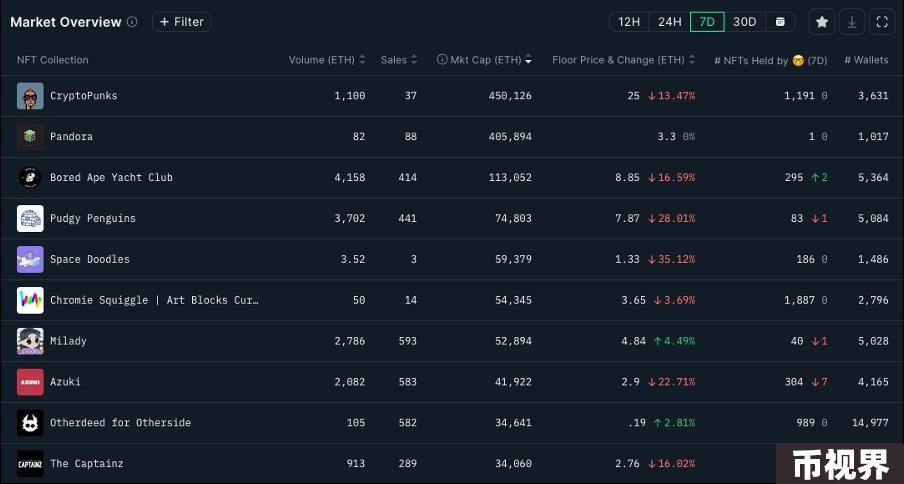
Task: Open the Bored Ape Yacht Club name
Action: tap(111, 177)
